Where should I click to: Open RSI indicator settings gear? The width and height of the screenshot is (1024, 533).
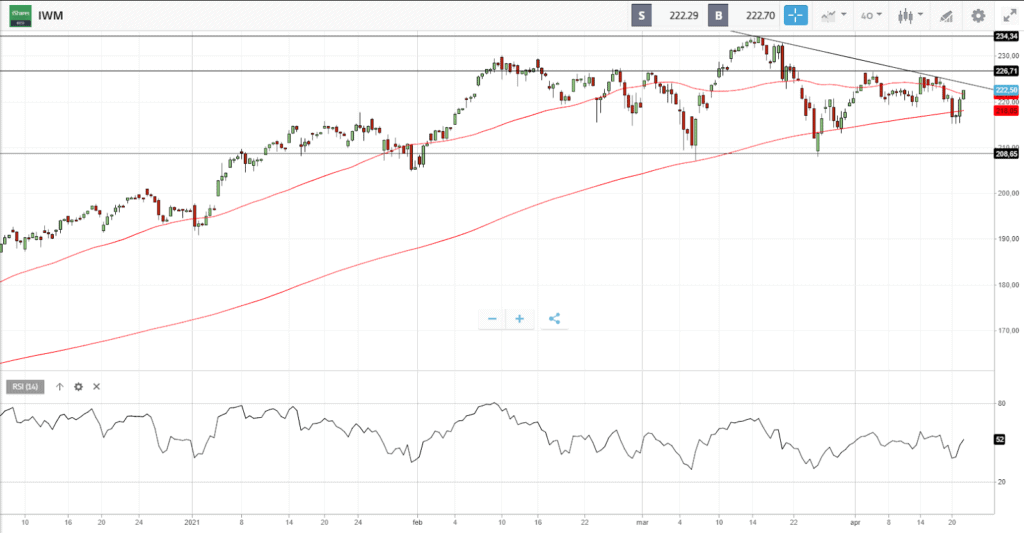coord(78,387)
